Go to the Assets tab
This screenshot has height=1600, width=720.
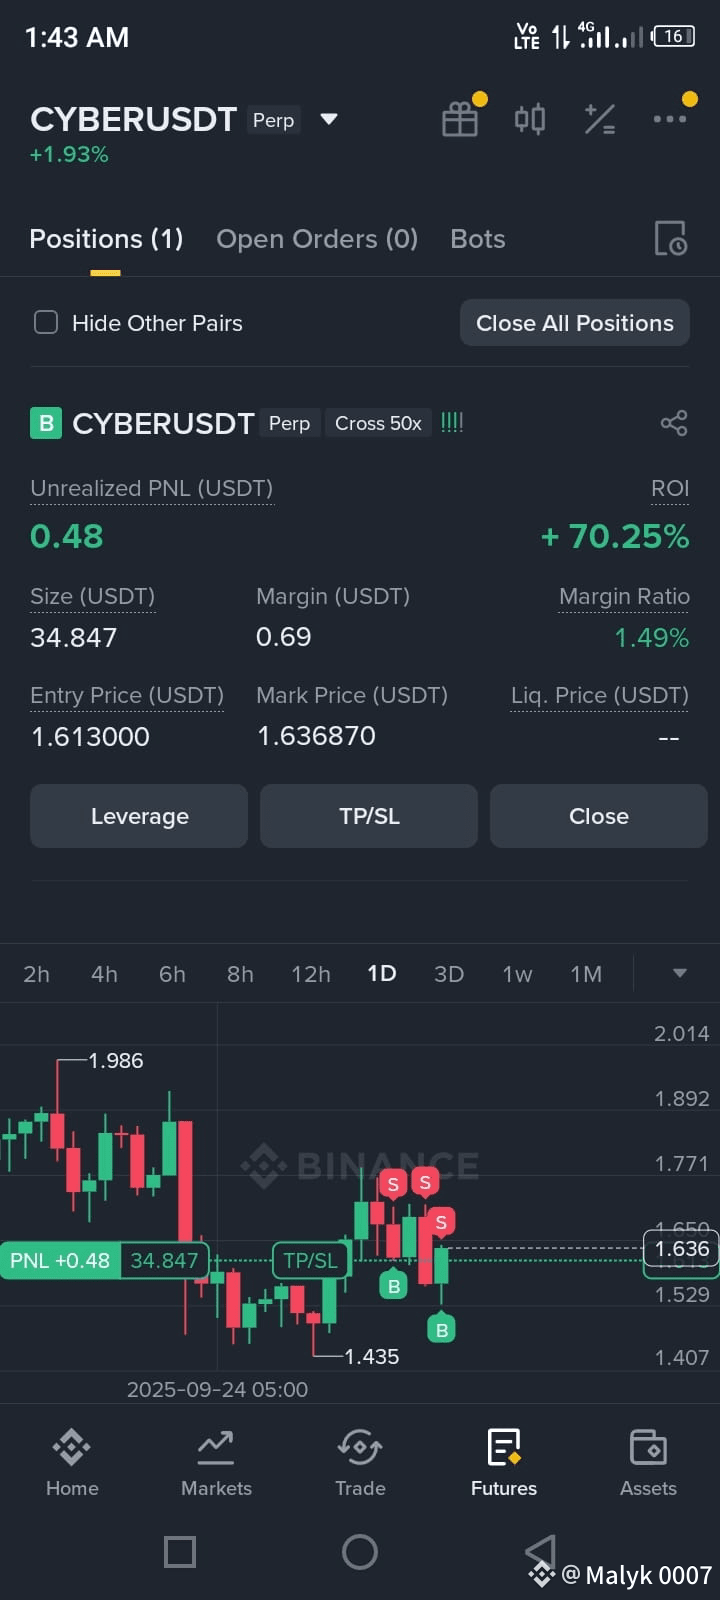648,1462
